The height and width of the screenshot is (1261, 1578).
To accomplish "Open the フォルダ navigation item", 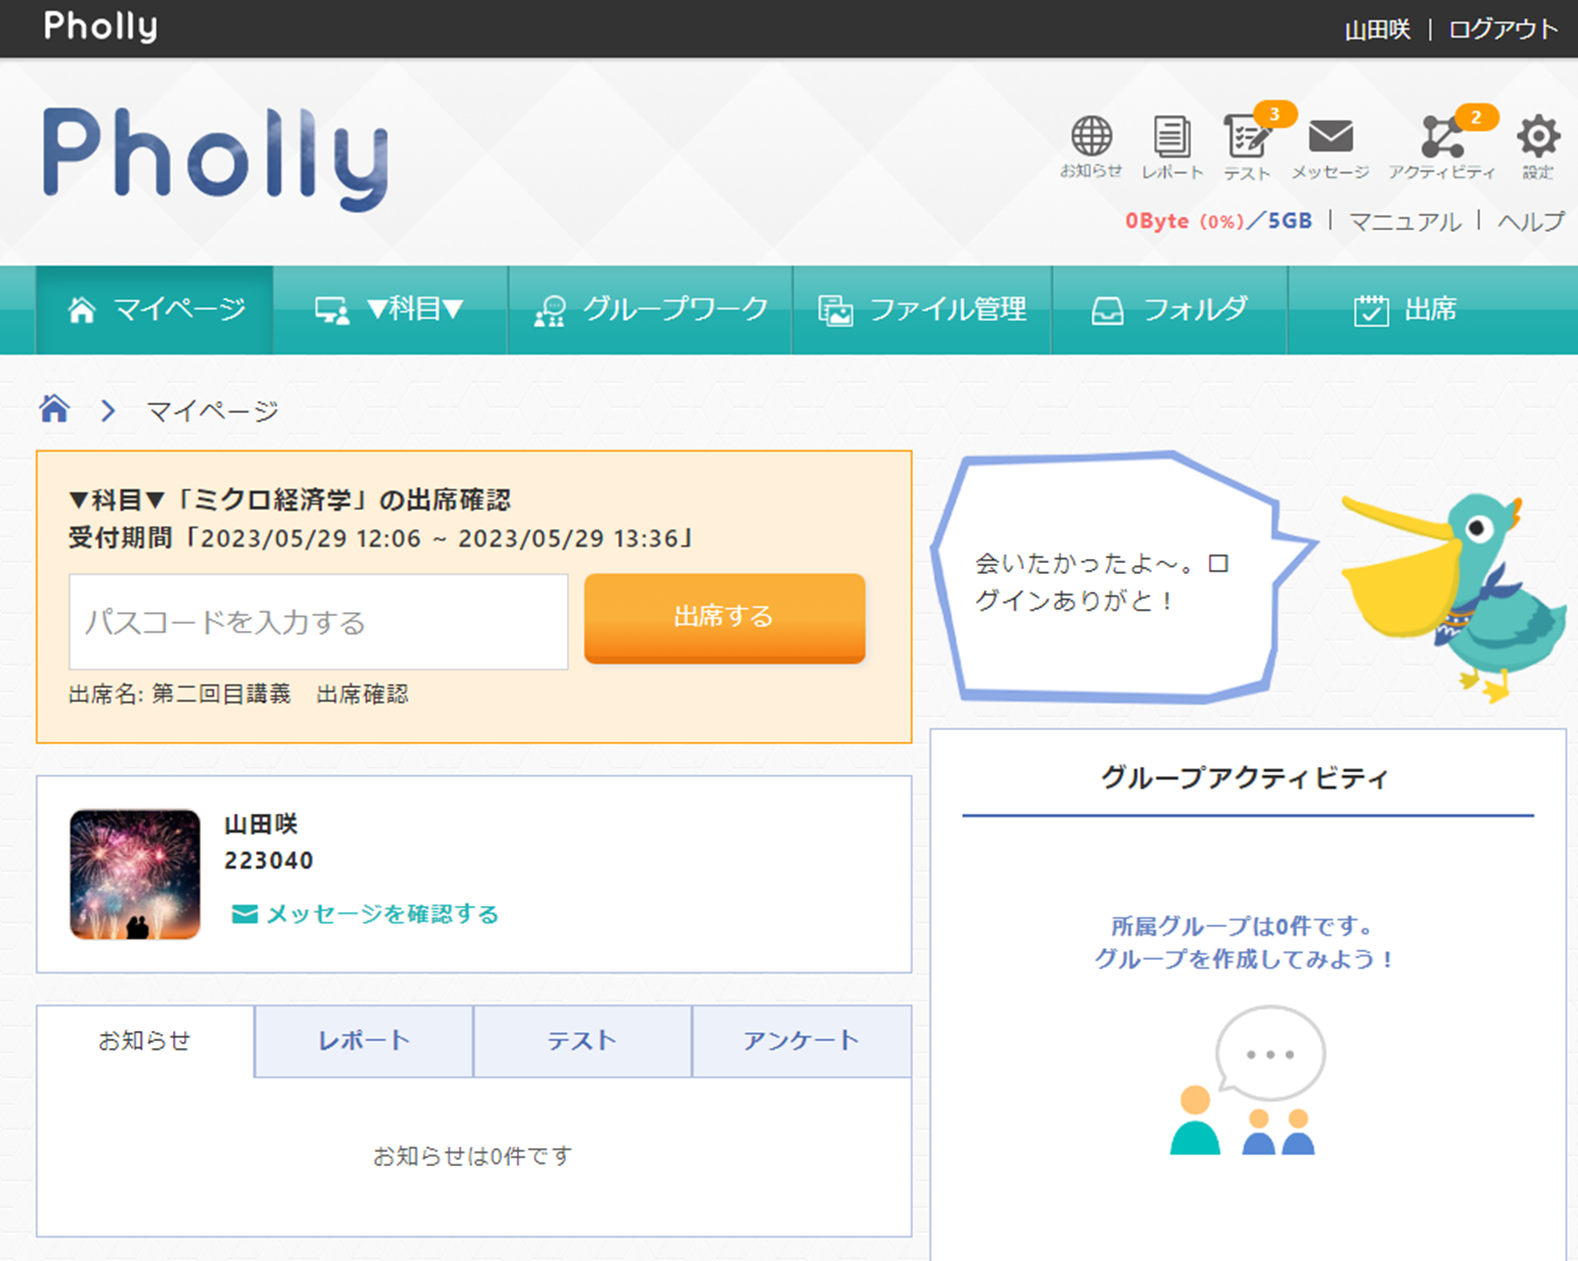I will tap(1169, 310).
